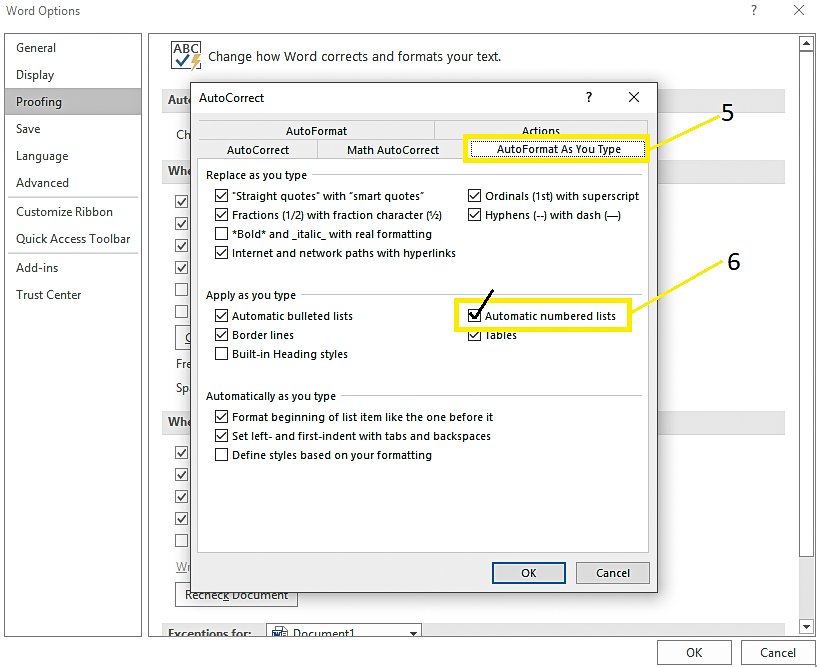Click Word Options scrollbar down arrow
The image size is (817, 667).
[x=806, y=627]
